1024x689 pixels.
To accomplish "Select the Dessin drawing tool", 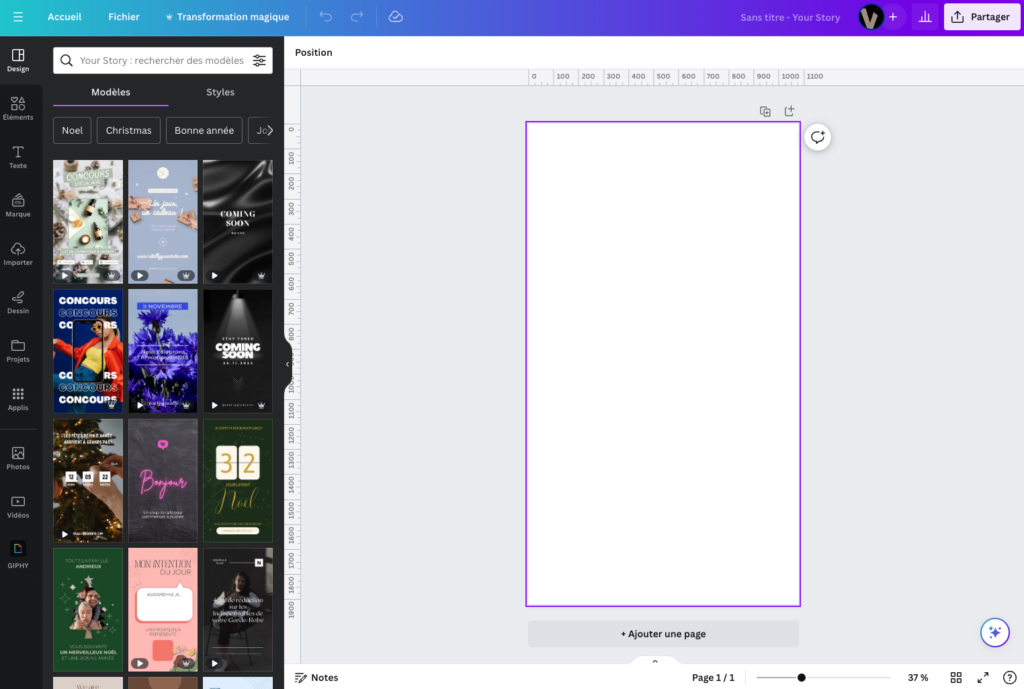I will 18,303.
